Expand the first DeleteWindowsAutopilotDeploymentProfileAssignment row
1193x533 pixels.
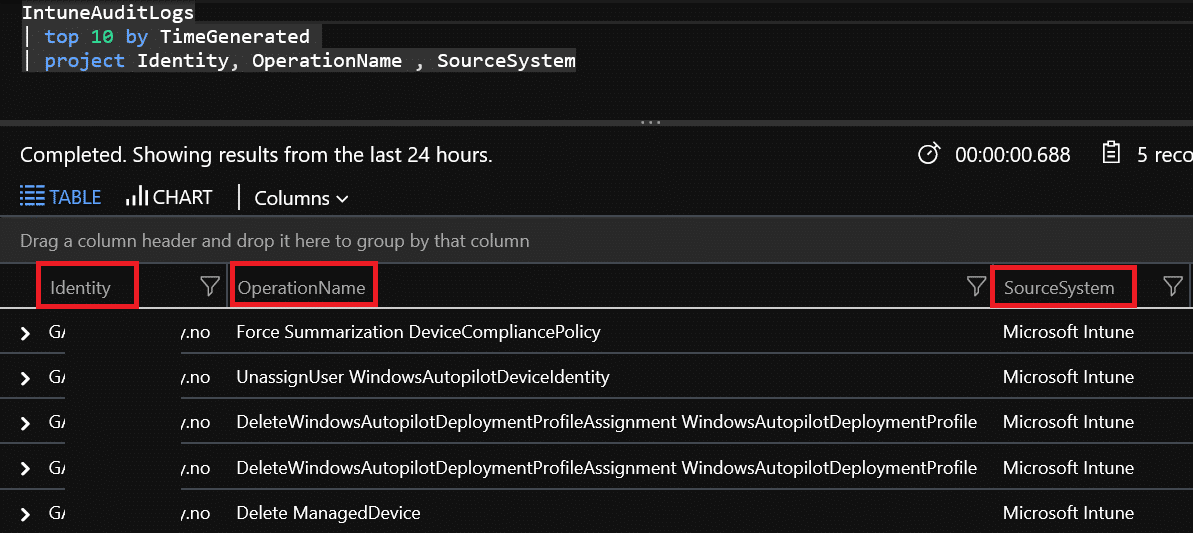click(25, 423)
